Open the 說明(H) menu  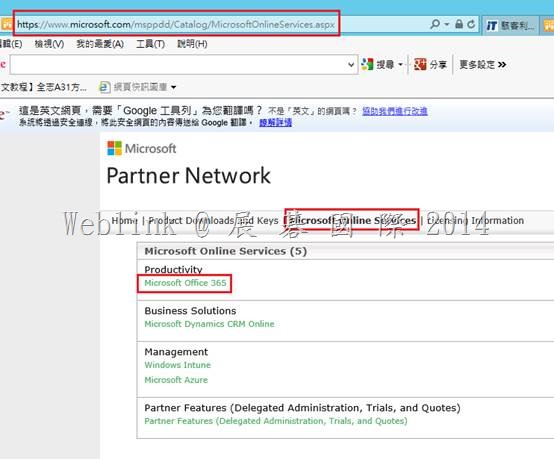click(192, 44)
